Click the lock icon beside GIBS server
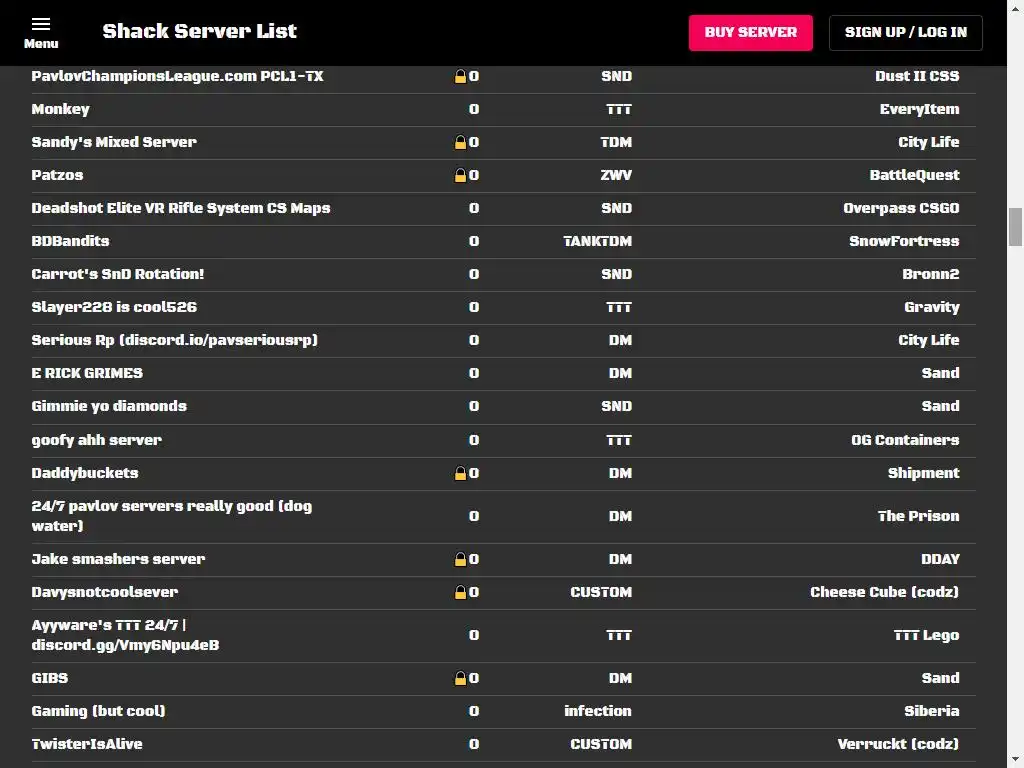The image size is (1024, 768). click(460, 679)
